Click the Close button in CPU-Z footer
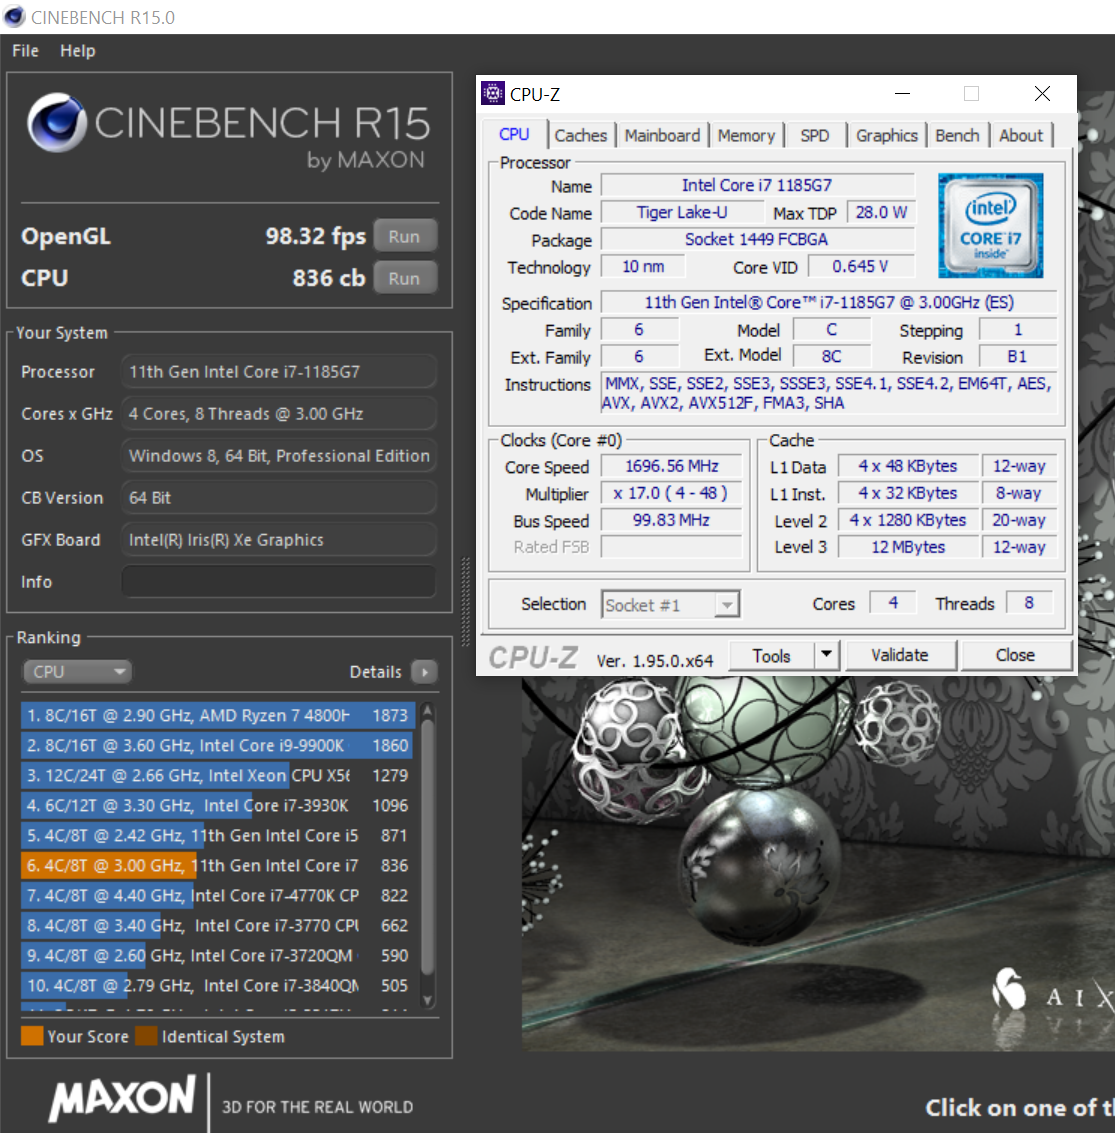This screenshot has height=1133, width=1115. pos(1015,655)
